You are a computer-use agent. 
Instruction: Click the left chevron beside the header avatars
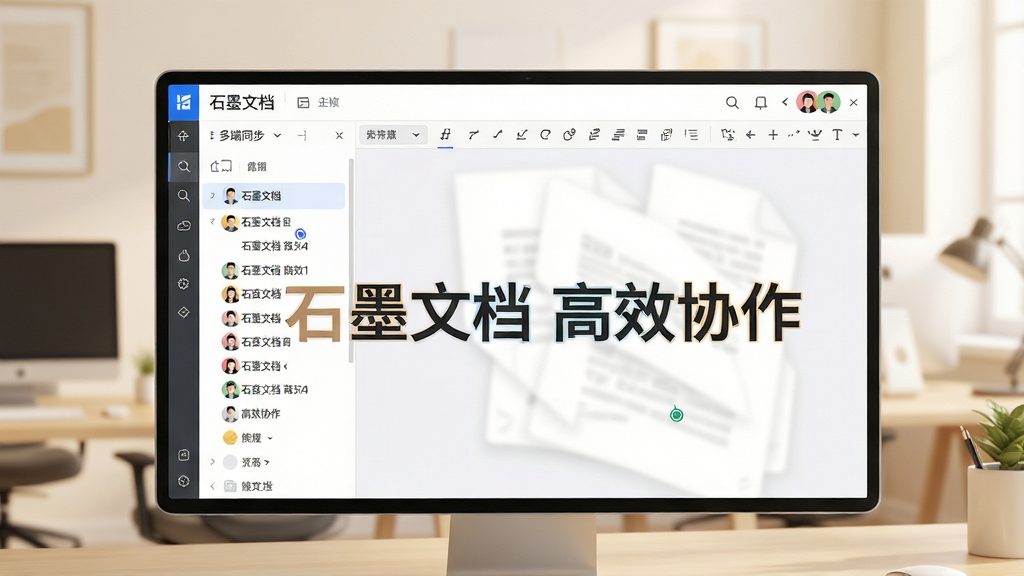pos(785,102)
